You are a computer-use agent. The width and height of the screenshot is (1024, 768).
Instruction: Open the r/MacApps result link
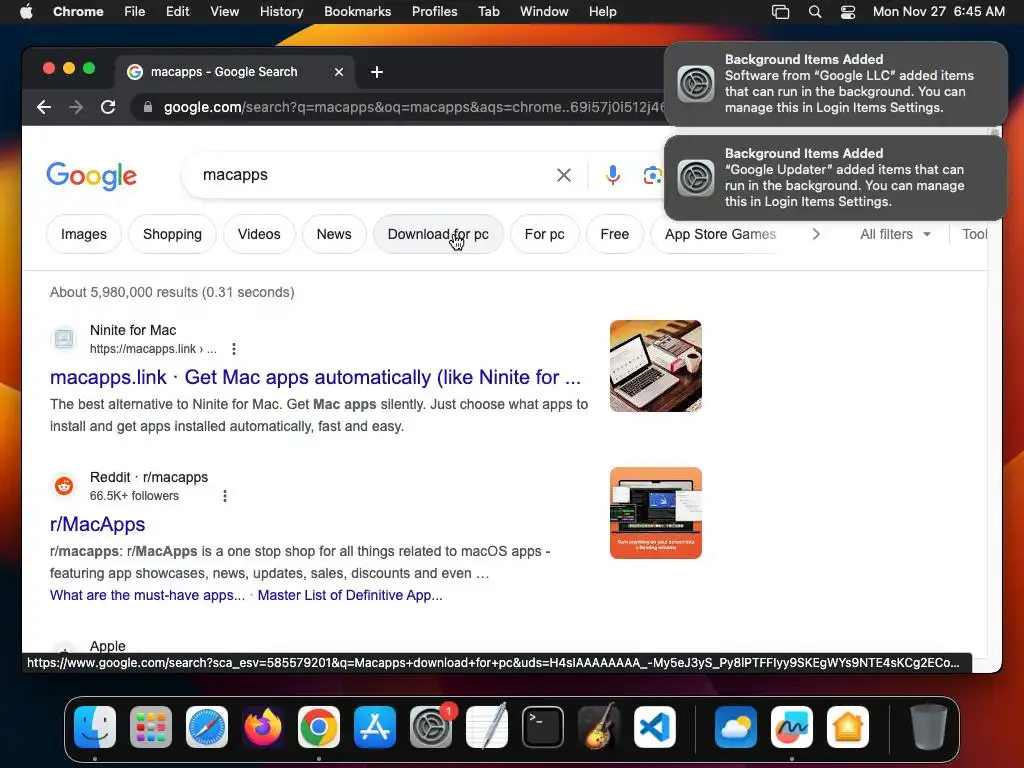click(x=97, y=524)
